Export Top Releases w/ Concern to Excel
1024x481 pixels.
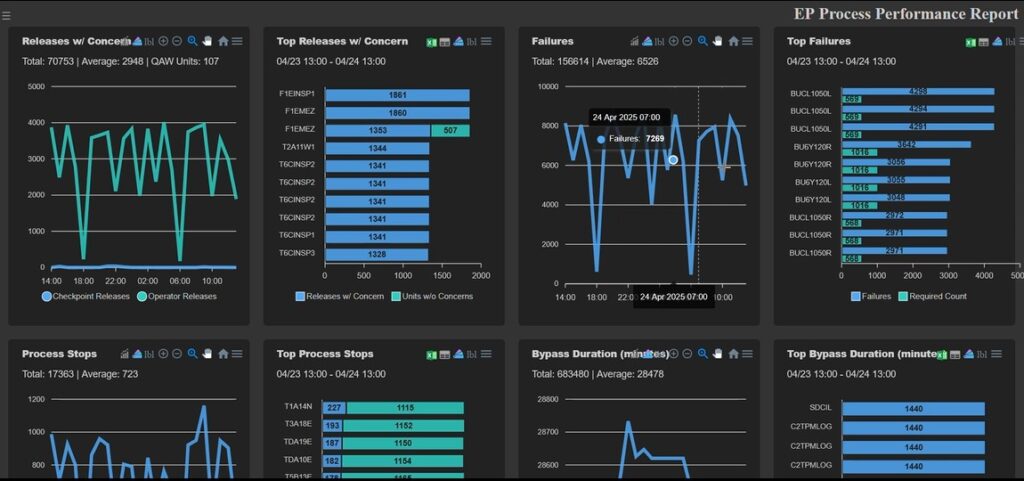point(432,41)
